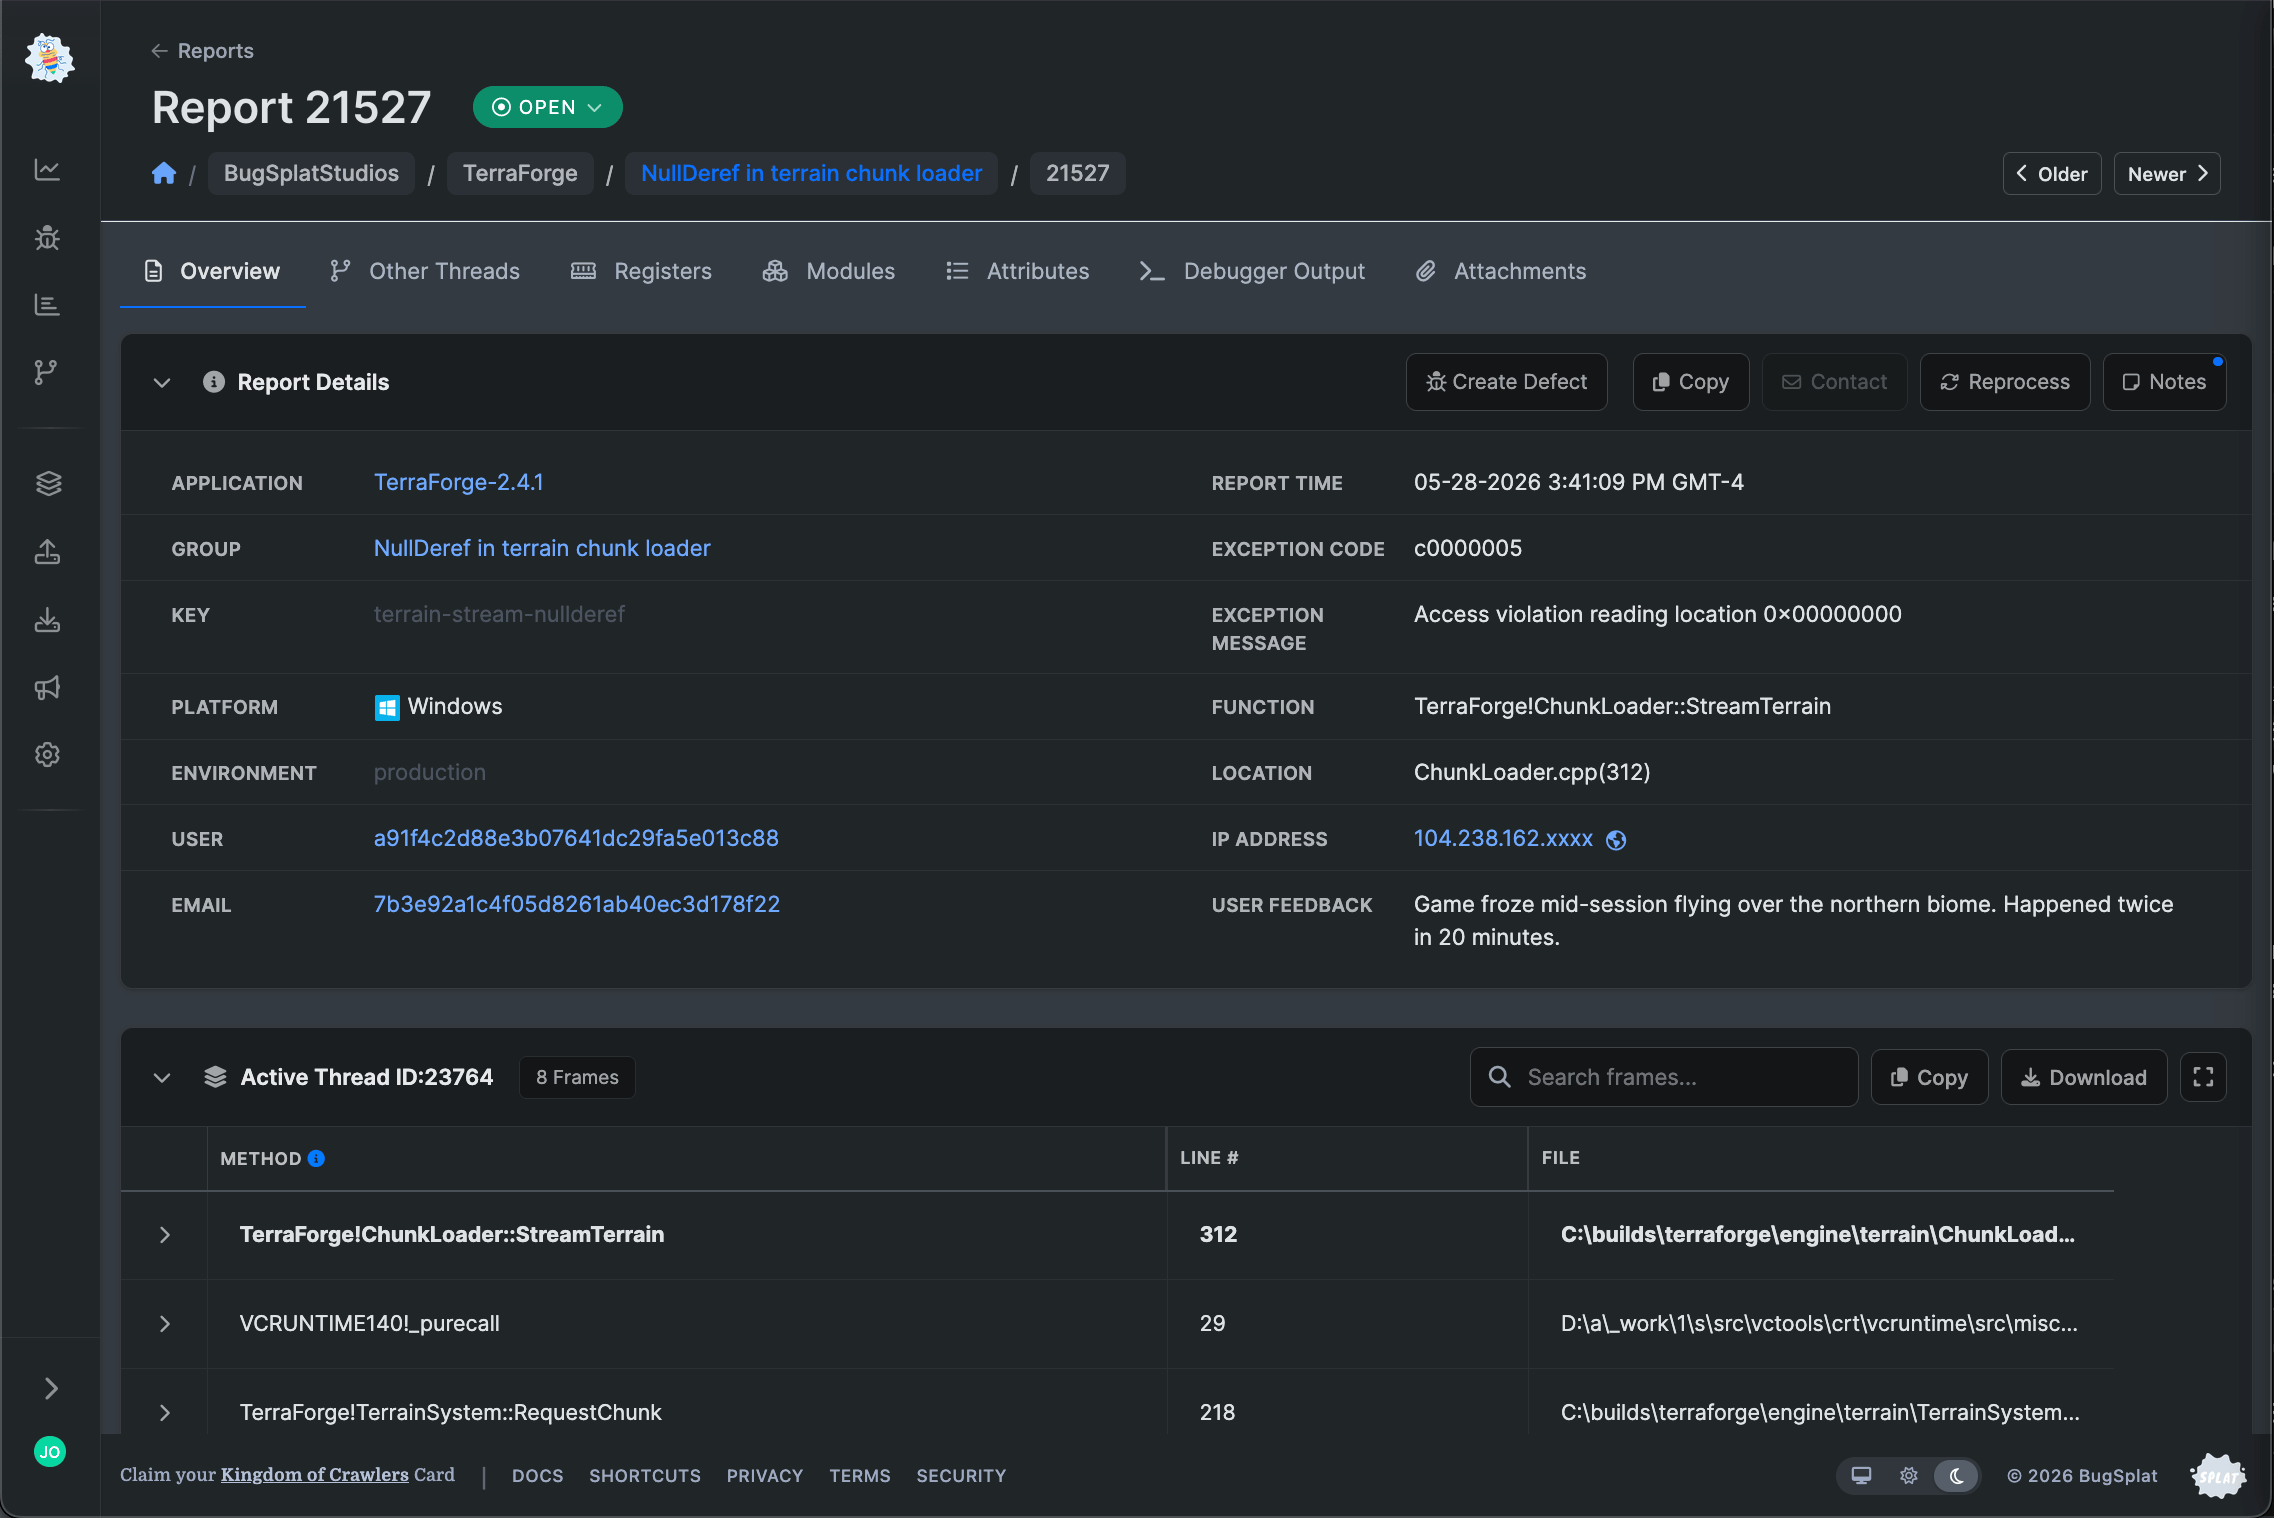This screenshot has width=2274, height=1518.
Task: Download the active thread stack
Action: click(2084, 1077)
